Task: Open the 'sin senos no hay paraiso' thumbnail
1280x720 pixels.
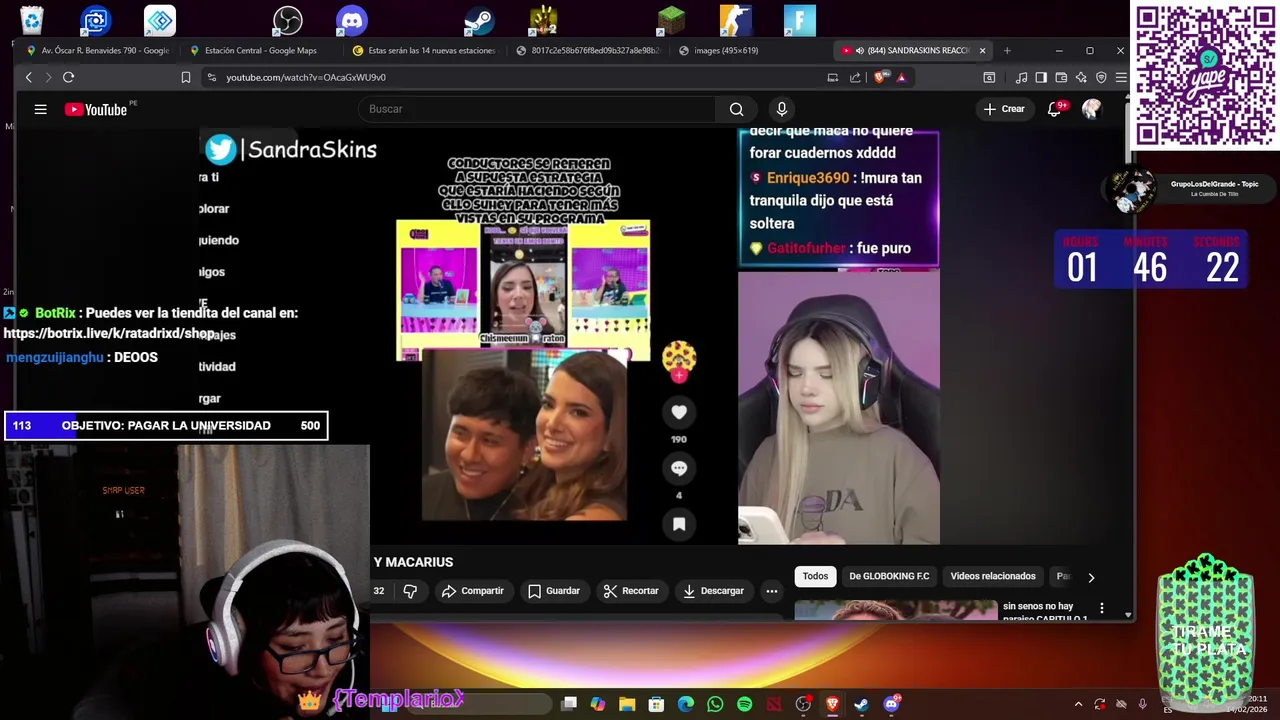Action: (896, 610)
